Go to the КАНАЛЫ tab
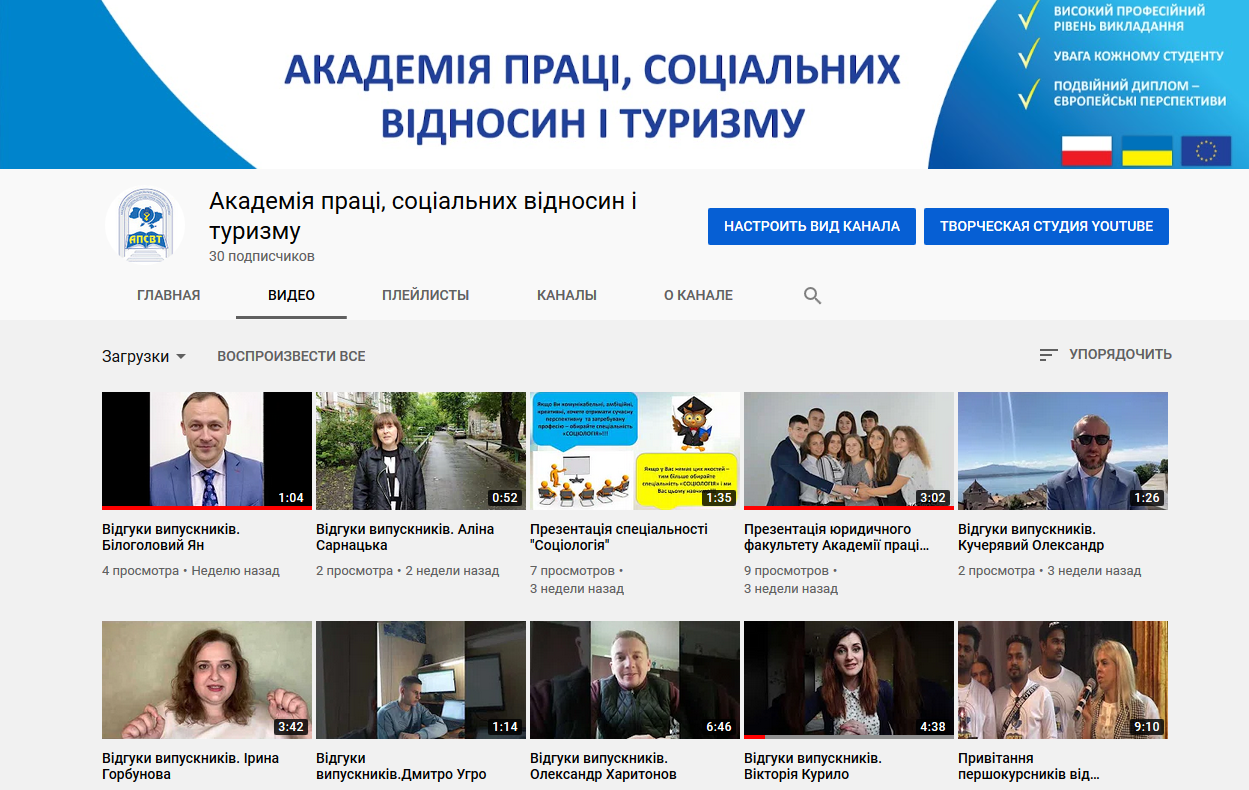This screenshot has width=1249, height=790. click(567, 295)
